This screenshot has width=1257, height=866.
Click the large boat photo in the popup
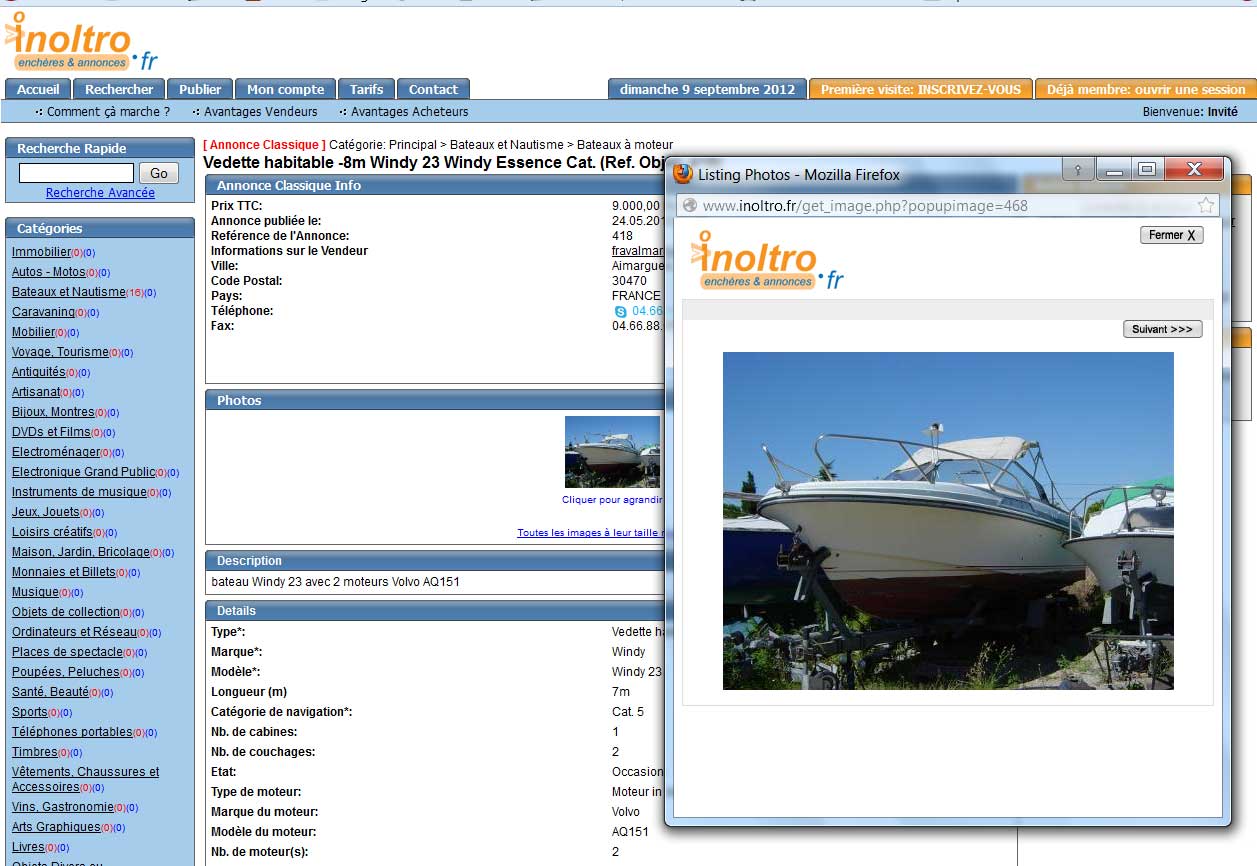pyautogui.click(x=948, y=521)
